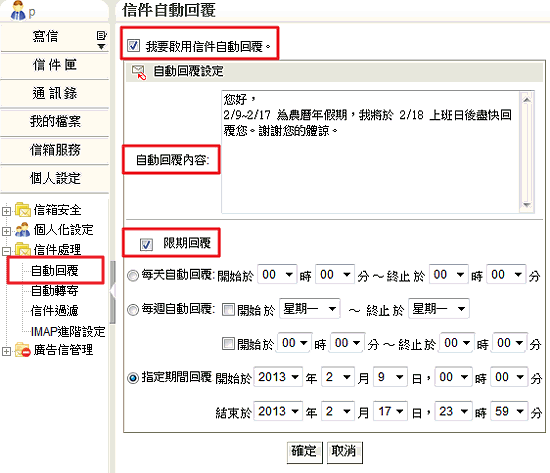Expand the 個人化設定 tree node
This screenshot has width=550, height=473.
pos(6,231)
